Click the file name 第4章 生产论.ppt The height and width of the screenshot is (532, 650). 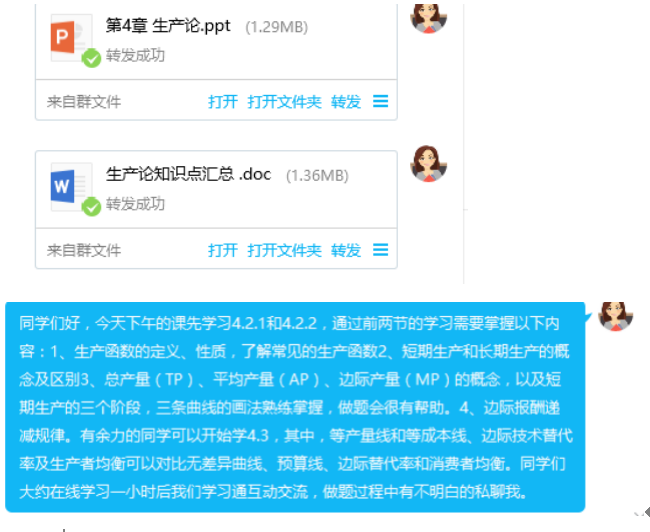click(x=168, y=26)
